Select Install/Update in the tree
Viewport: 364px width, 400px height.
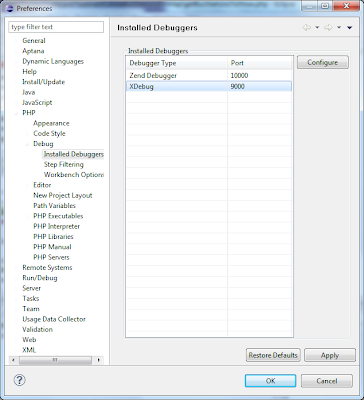tap(44, 82)
